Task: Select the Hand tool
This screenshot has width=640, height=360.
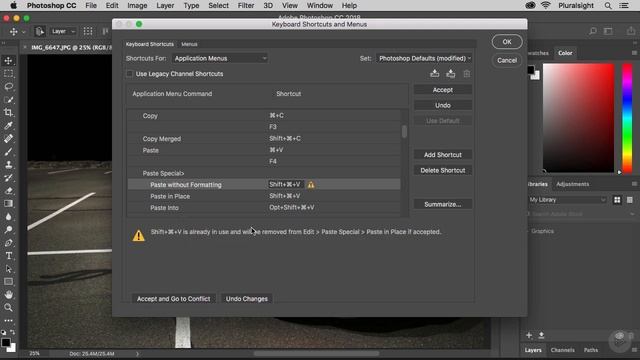Action: coord(8,294)
